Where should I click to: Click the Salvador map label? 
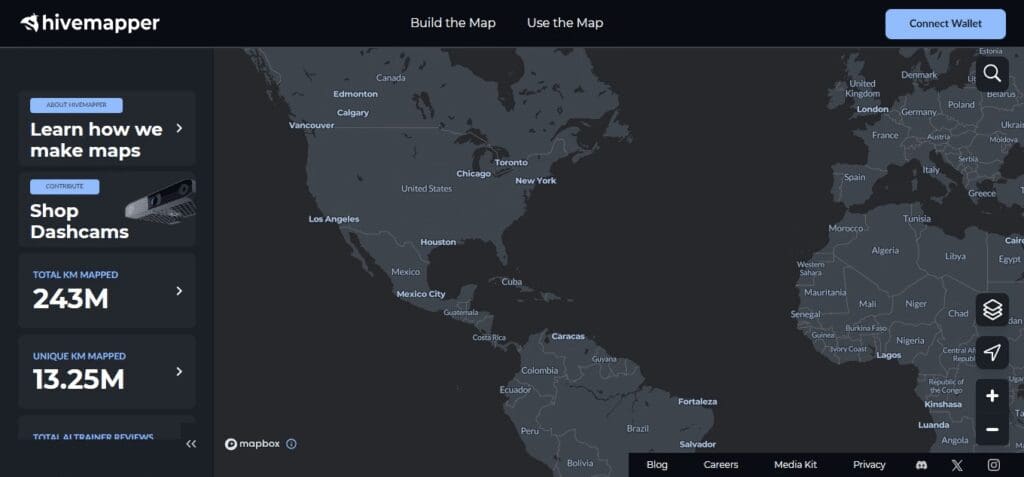tap(697, 444)
